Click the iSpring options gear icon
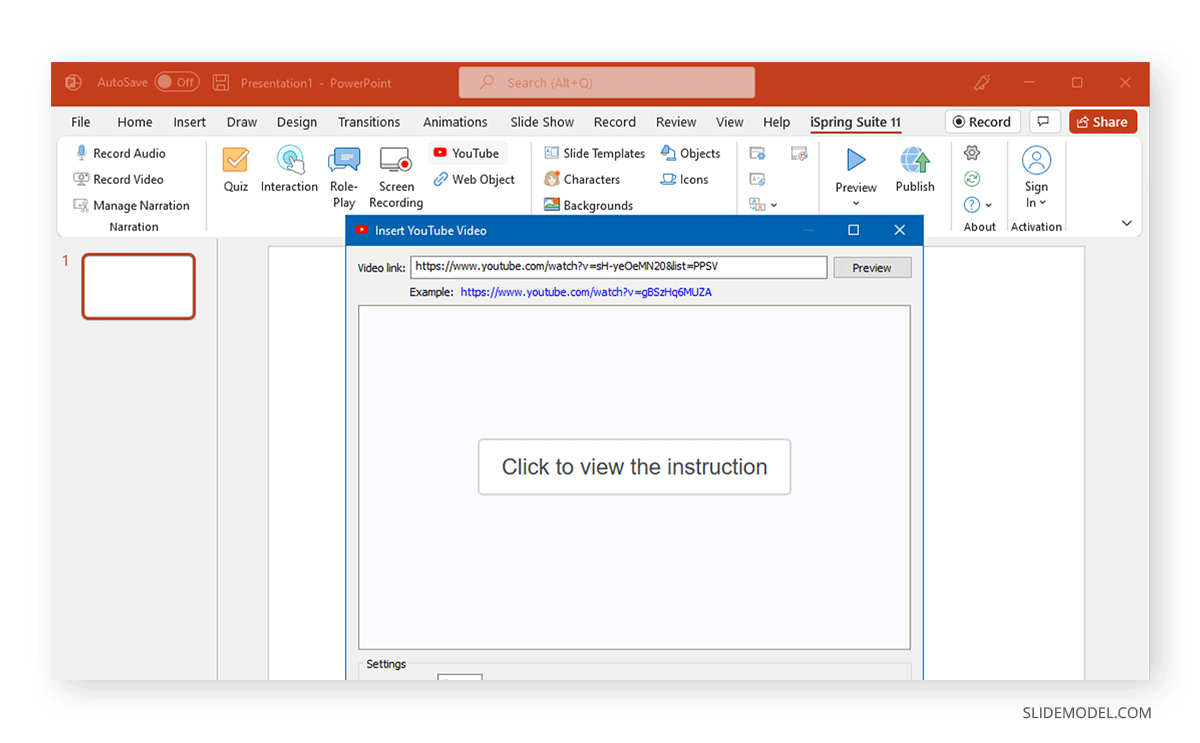The width and height of the screenshot is (1200, 743). click(972, 153)
